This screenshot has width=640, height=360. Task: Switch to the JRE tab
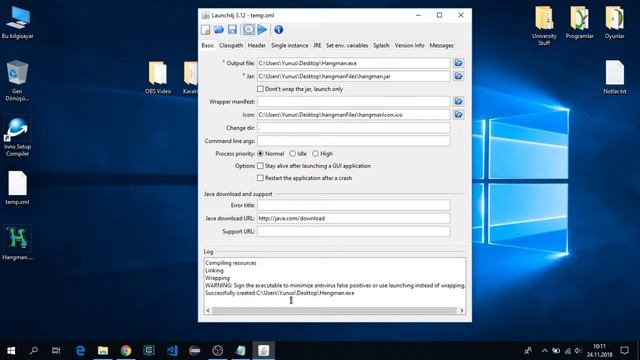[317, 45]
